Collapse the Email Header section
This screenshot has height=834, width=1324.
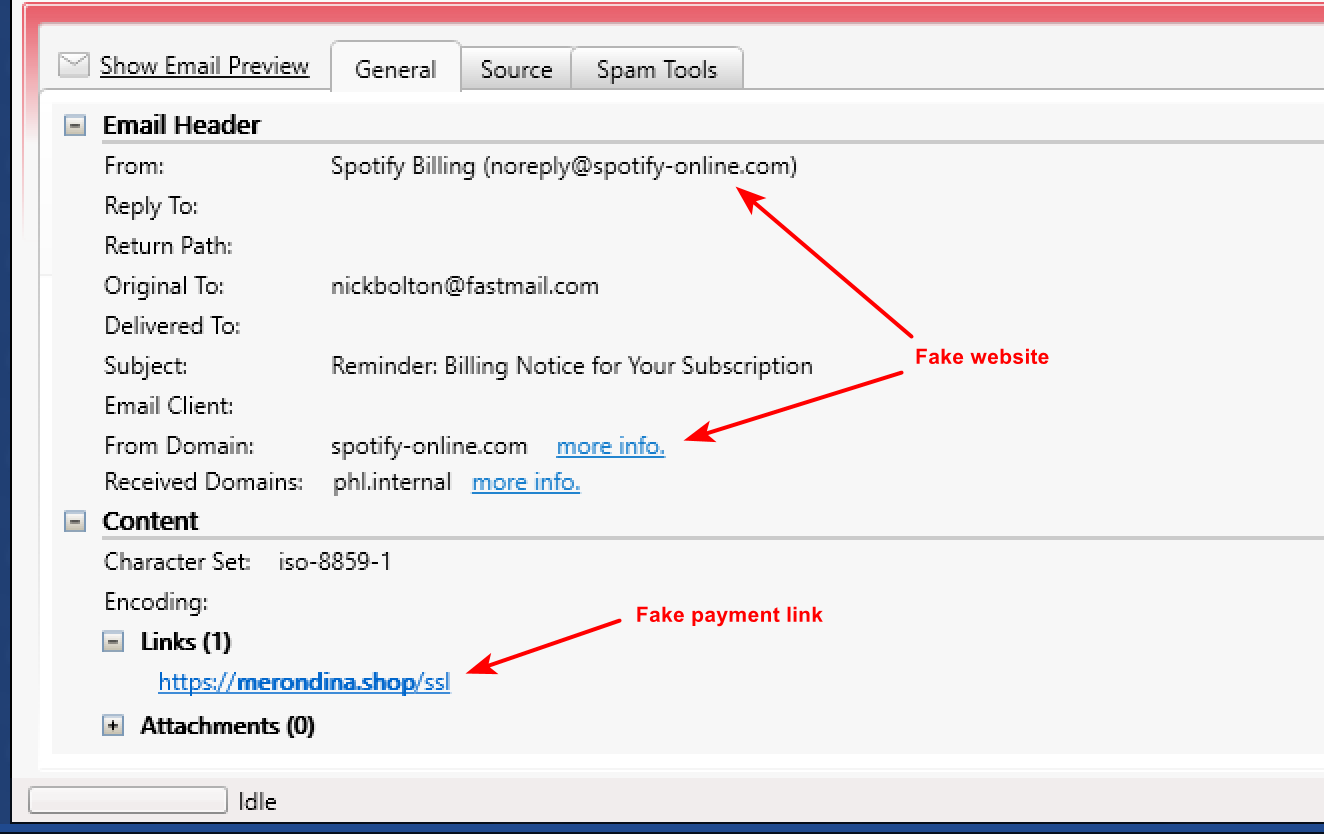point(74,125)
